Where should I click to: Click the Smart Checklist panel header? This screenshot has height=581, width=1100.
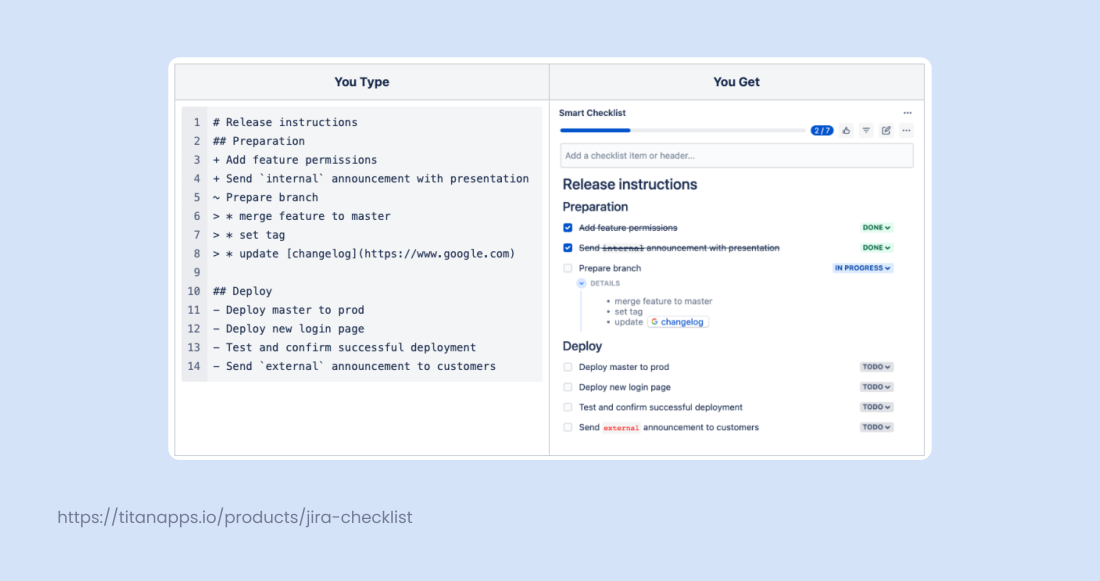point(594,112)
